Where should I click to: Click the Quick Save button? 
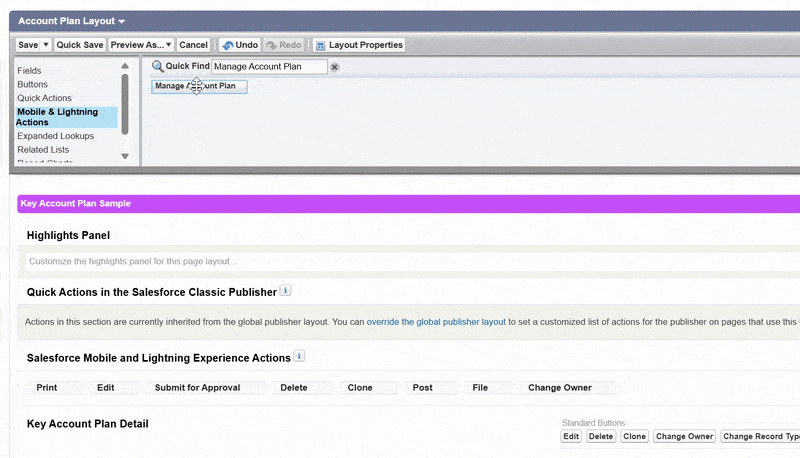coord(80,45)
